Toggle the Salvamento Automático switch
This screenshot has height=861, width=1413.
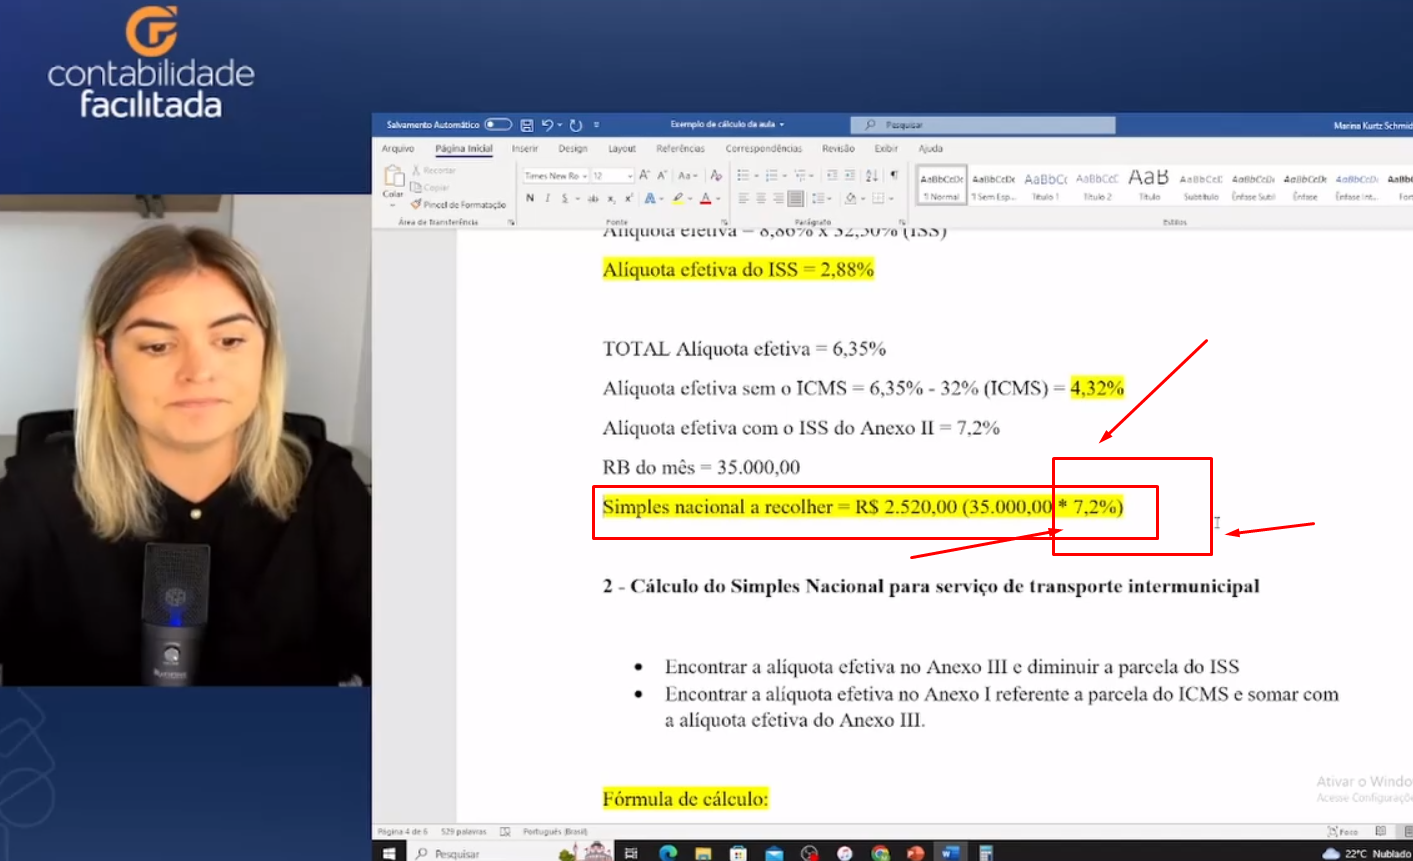498,125
